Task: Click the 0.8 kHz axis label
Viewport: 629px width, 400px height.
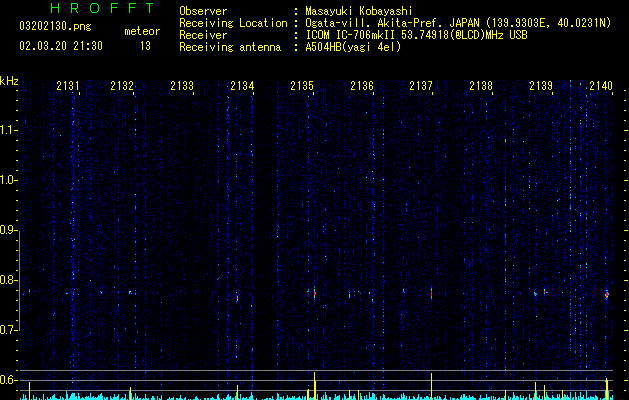Action: pos(8,280)
